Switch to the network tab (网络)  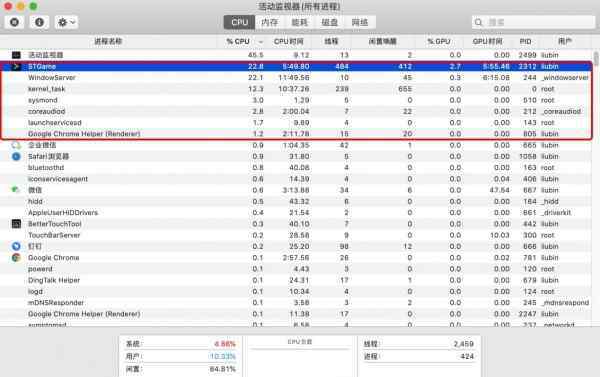click(x=360, y=22)
